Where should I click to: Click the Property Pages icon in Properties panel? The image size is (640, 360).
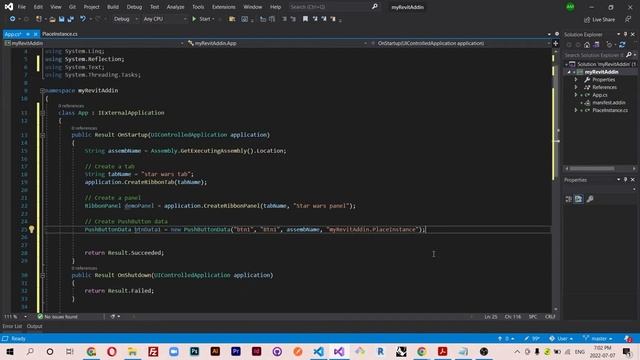coord(590,199)
